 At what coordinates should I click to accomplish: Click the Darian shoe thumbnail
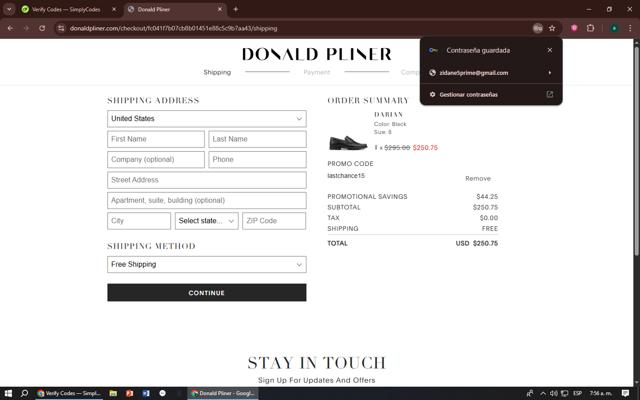click(x=348, y=142)
